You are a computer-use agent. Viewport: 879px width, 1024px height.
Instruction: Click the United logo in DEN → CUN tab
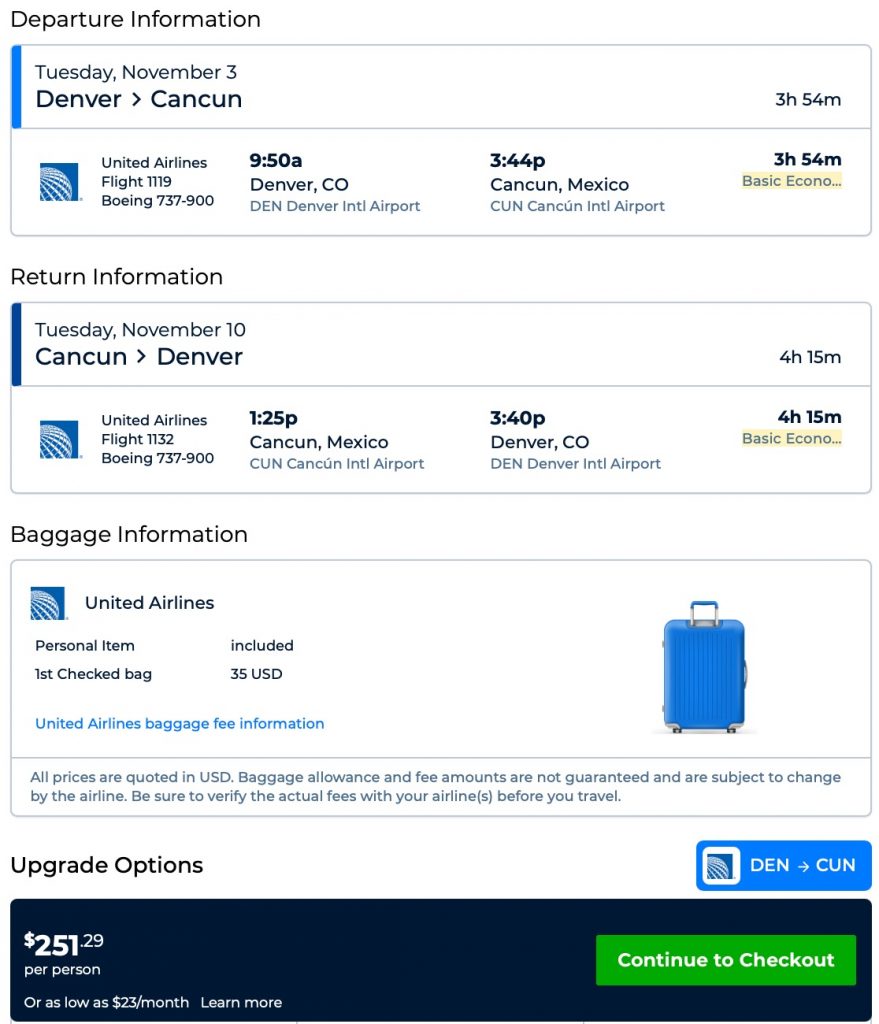pyautogui.click(x=720, y=866)
